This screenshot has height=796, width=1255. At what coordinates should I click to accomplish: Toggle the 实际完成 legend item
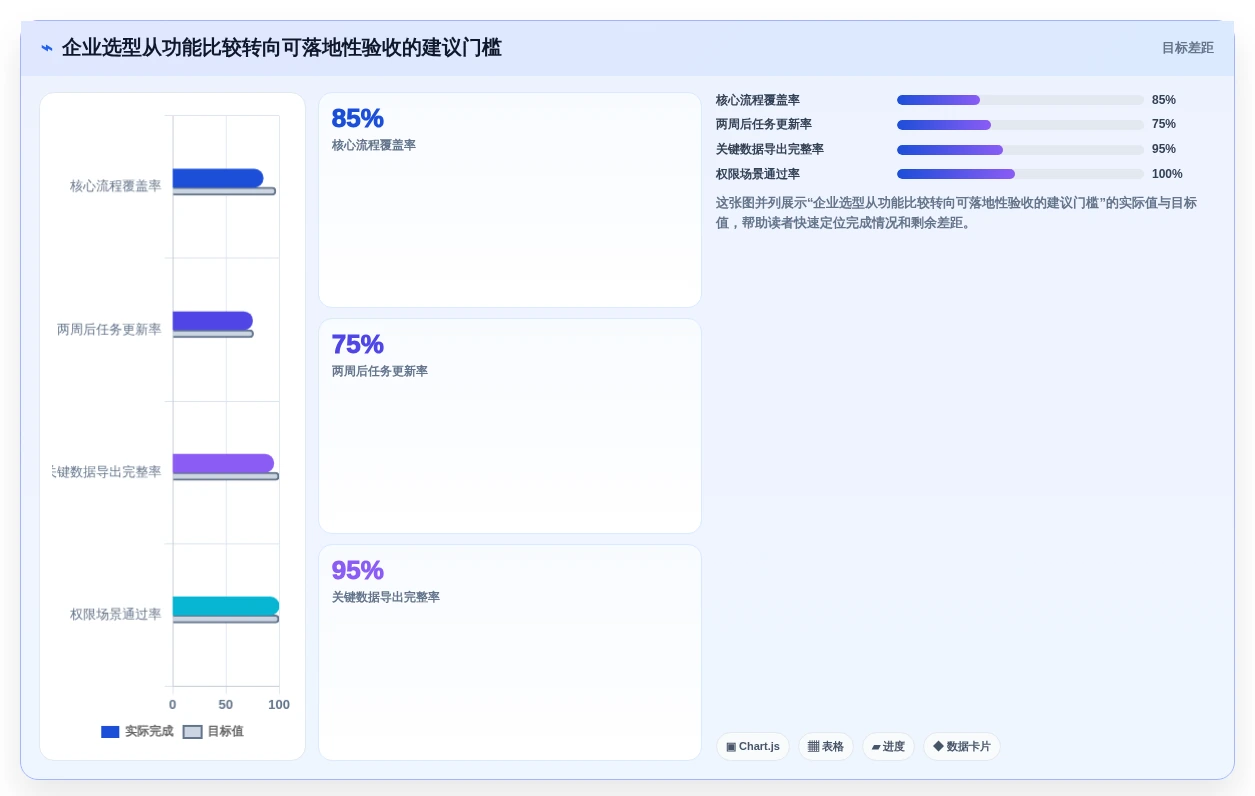coord(137,731)
